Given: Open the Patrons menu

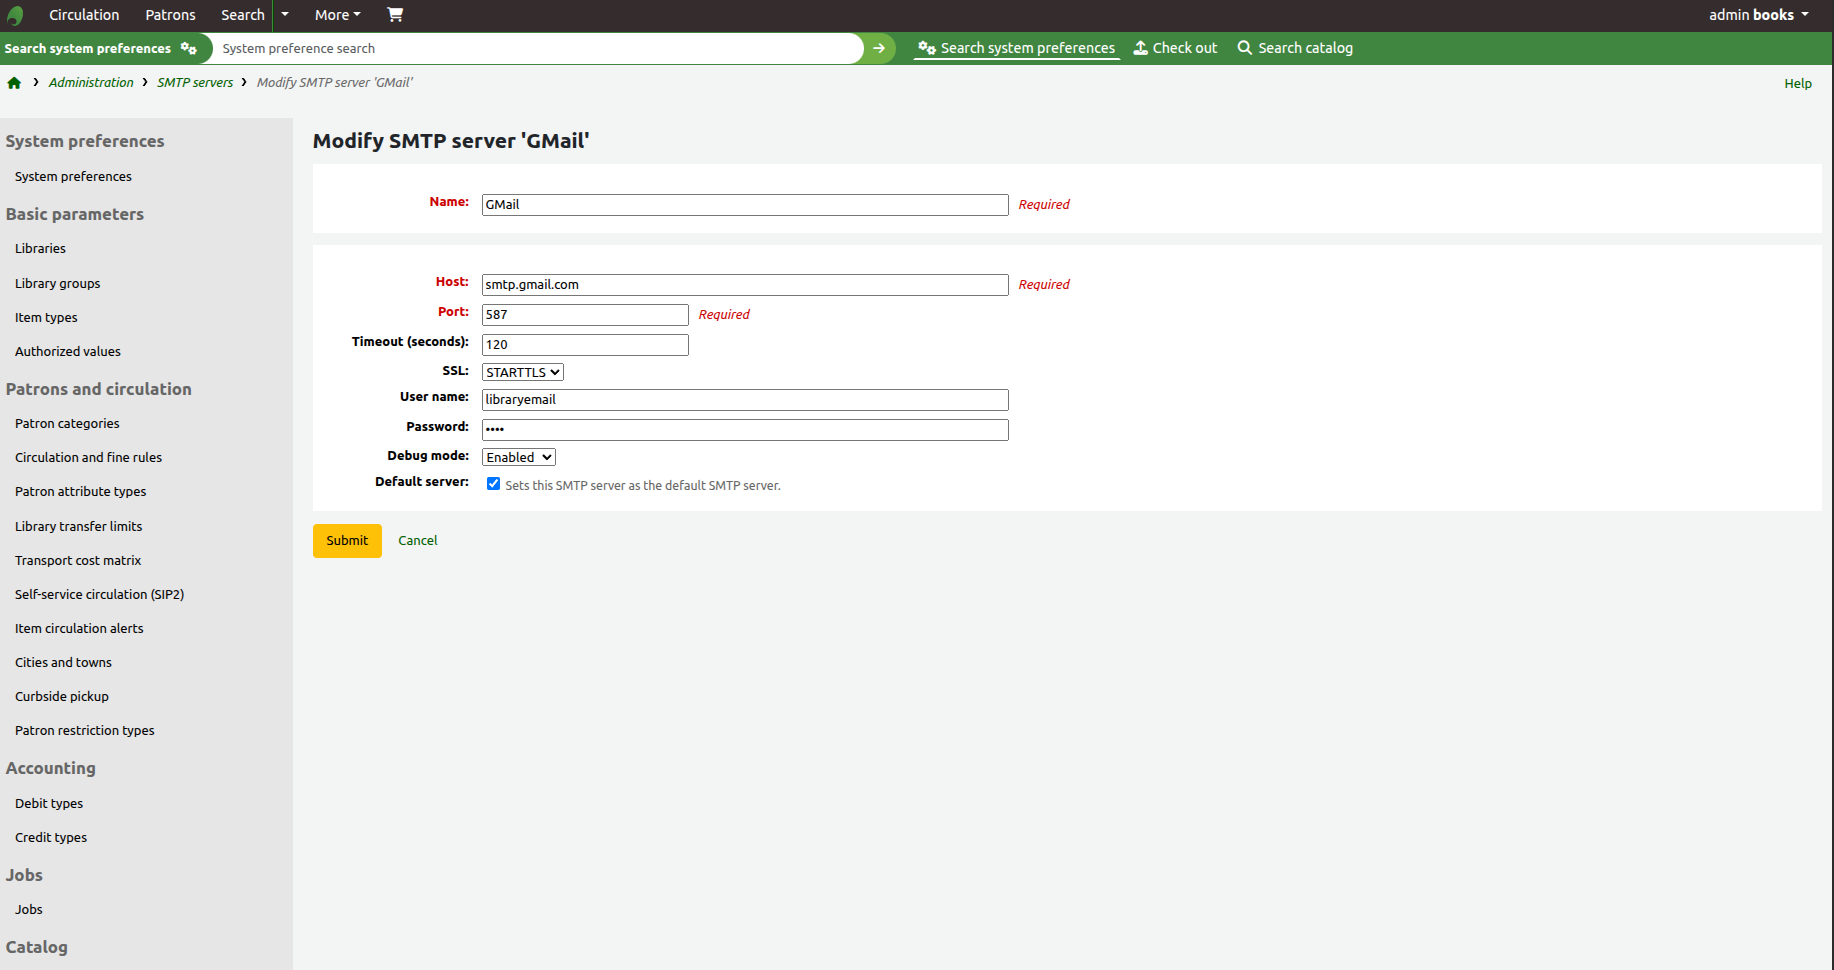Looking at the screenshot, I should point(169,15).
